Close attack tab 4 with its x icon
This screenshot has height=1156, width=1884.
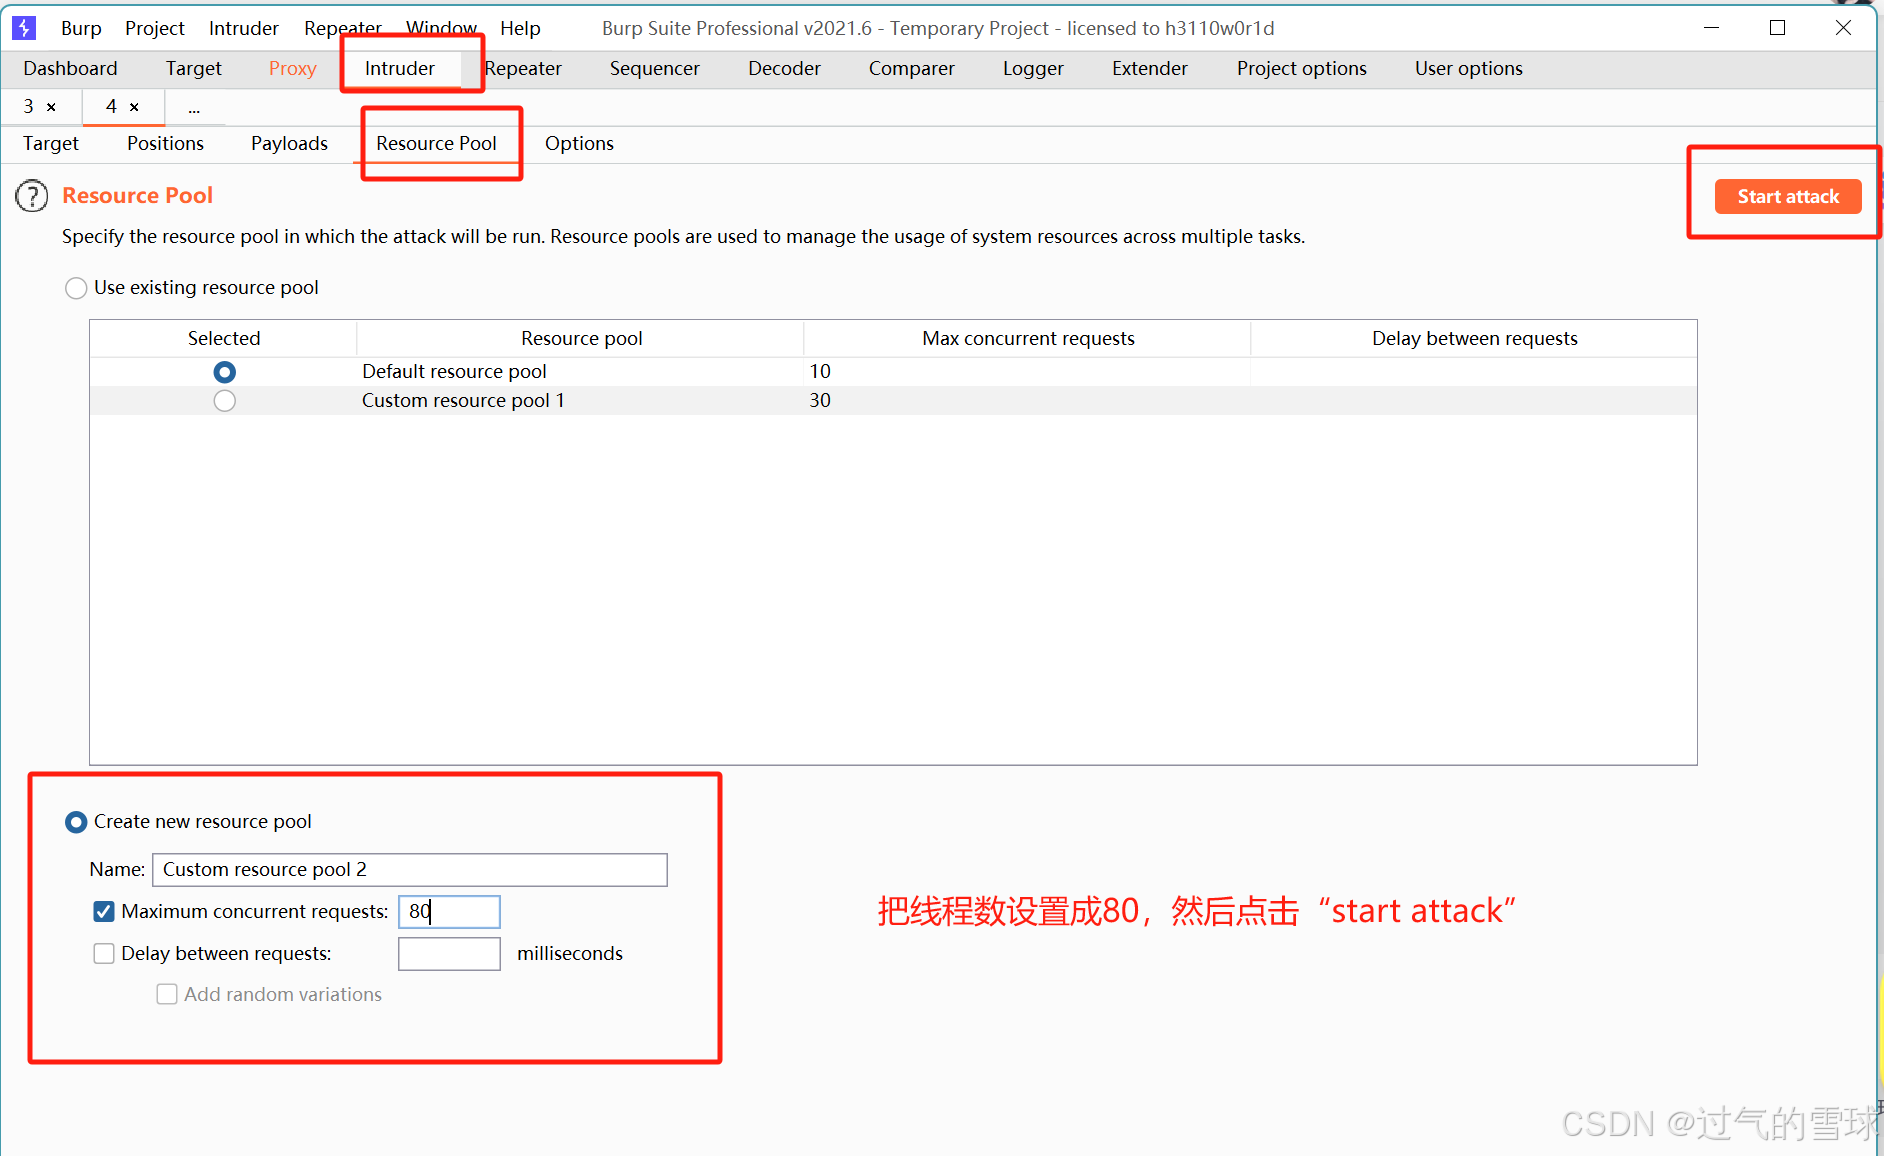(x=134, y=106)
